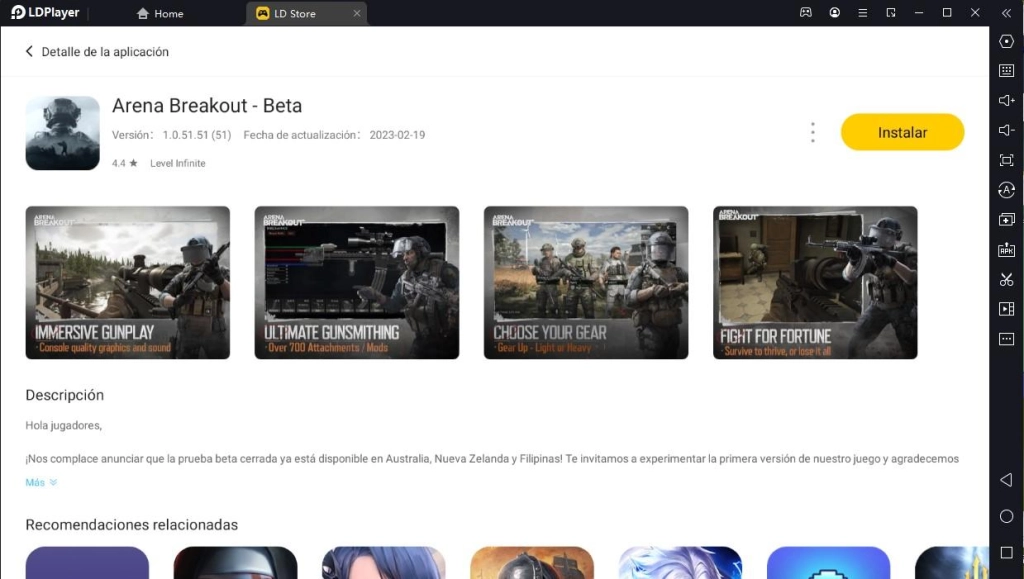Open Ultimate Gunsmithing screenshot
The height and width of the screenshot is (579, 1024).
tap(357, 283)
